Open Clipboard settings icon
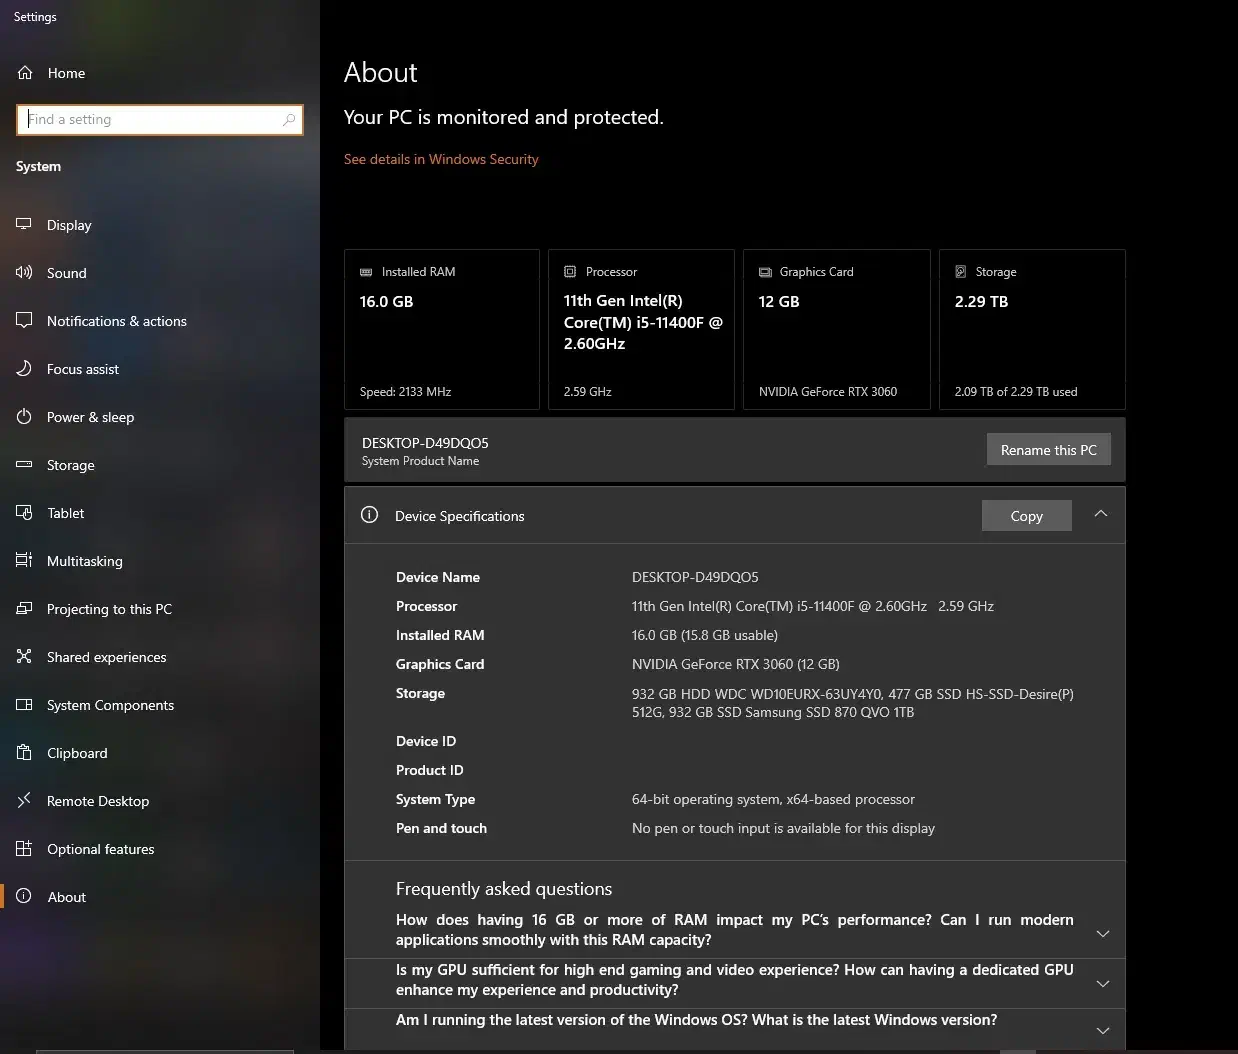This screenshot has height=1054, width=1238. coord(24,753)
